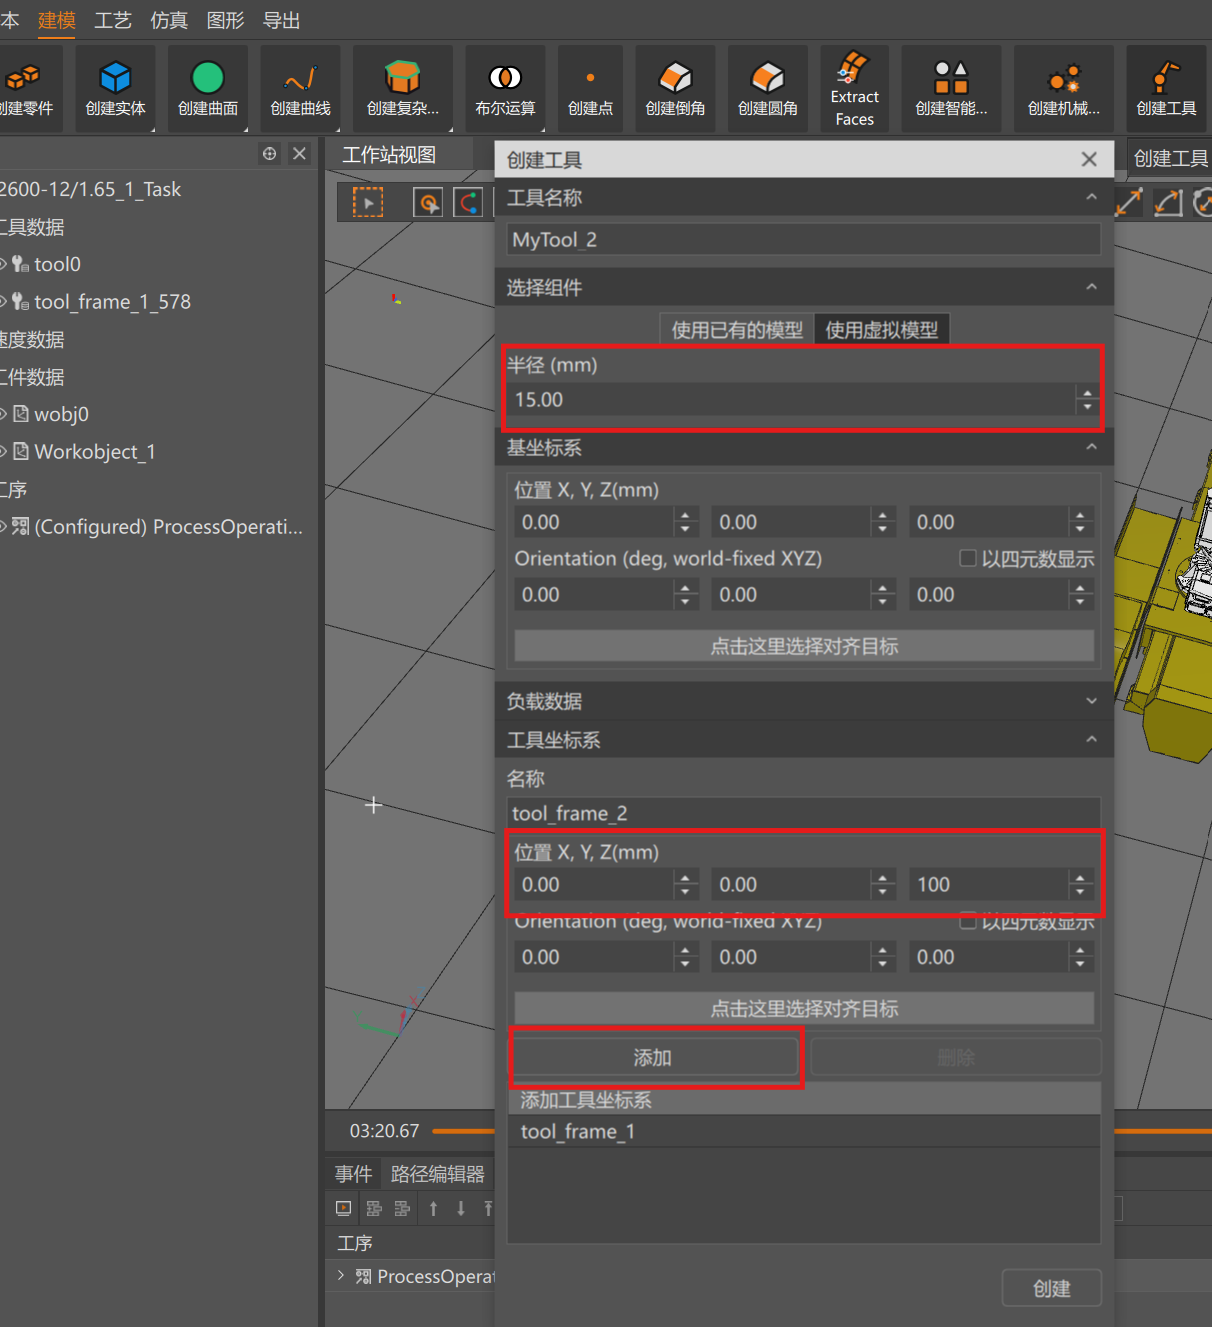1212x1327 pixels.
Task: Click the angle measure icon right of dialog
Action: coord(1168,202)
